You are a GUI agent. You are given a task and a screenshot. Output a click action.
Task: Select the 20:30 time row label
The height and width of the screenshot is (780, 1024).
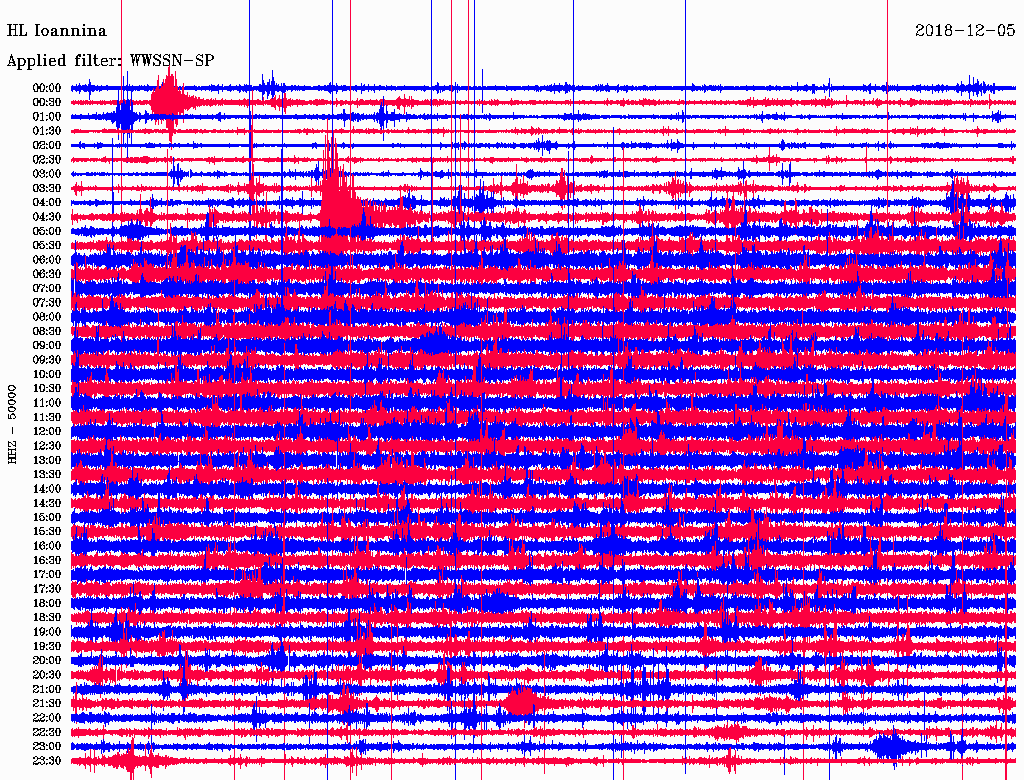point(47,675)
